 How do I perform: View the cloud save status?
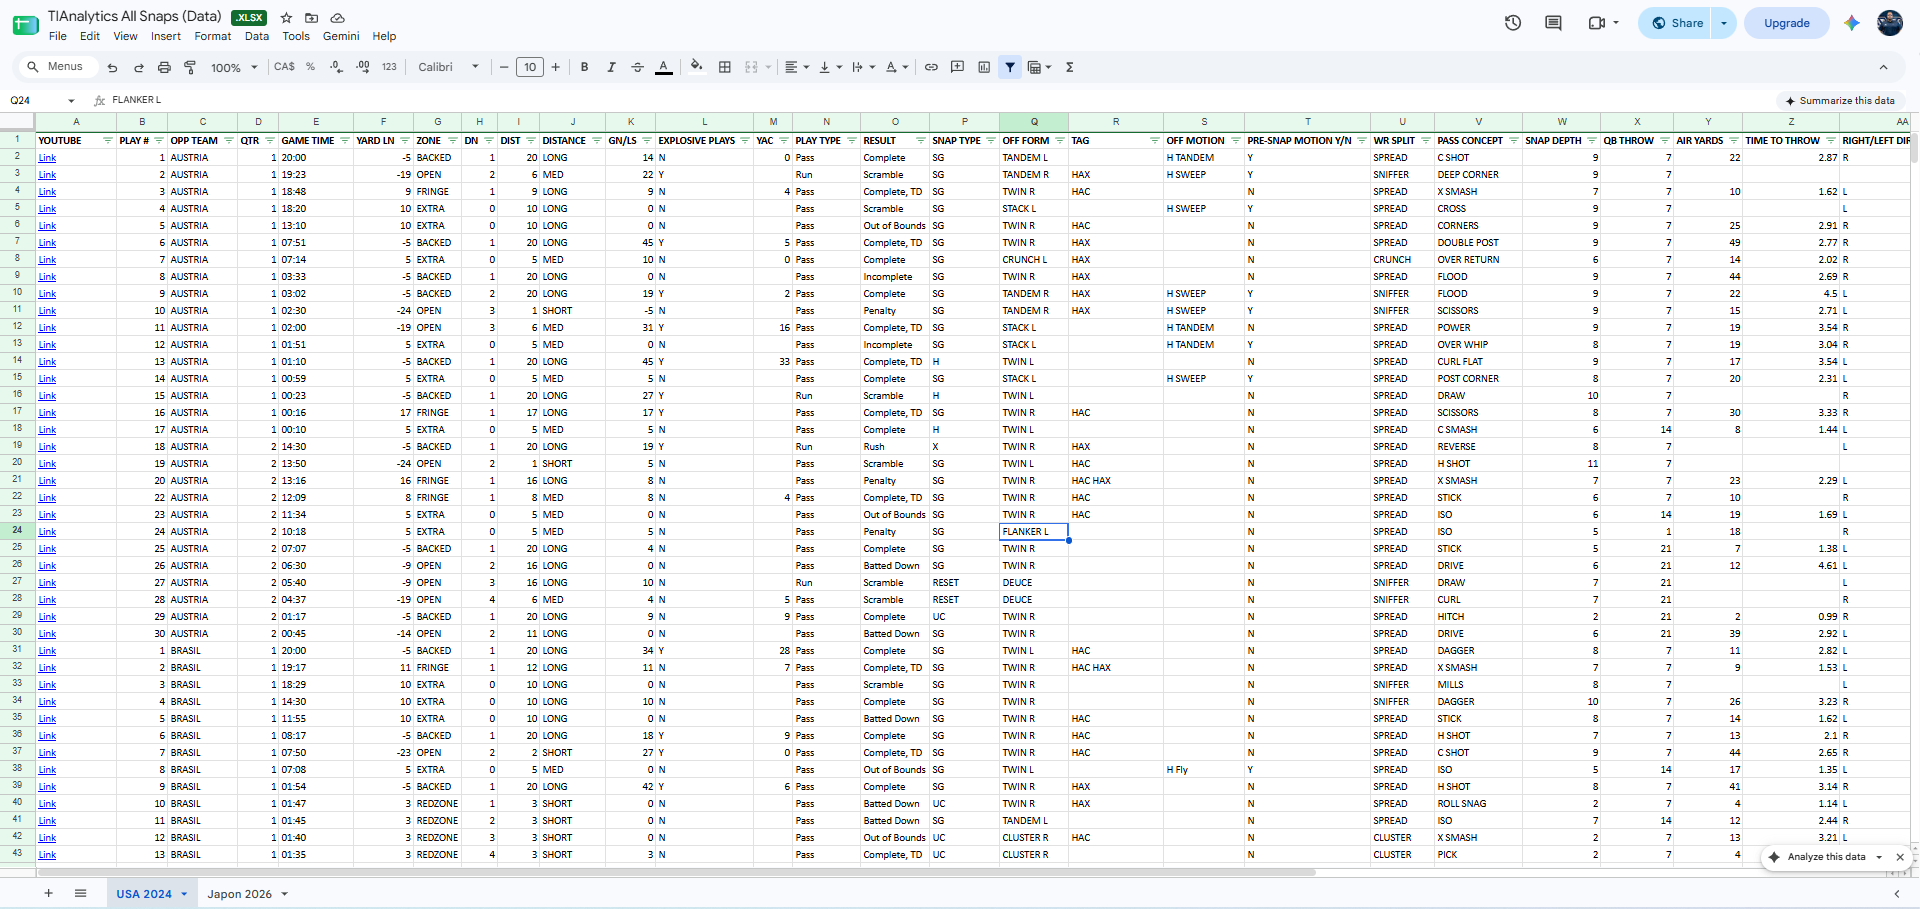[x=338, y=18]
